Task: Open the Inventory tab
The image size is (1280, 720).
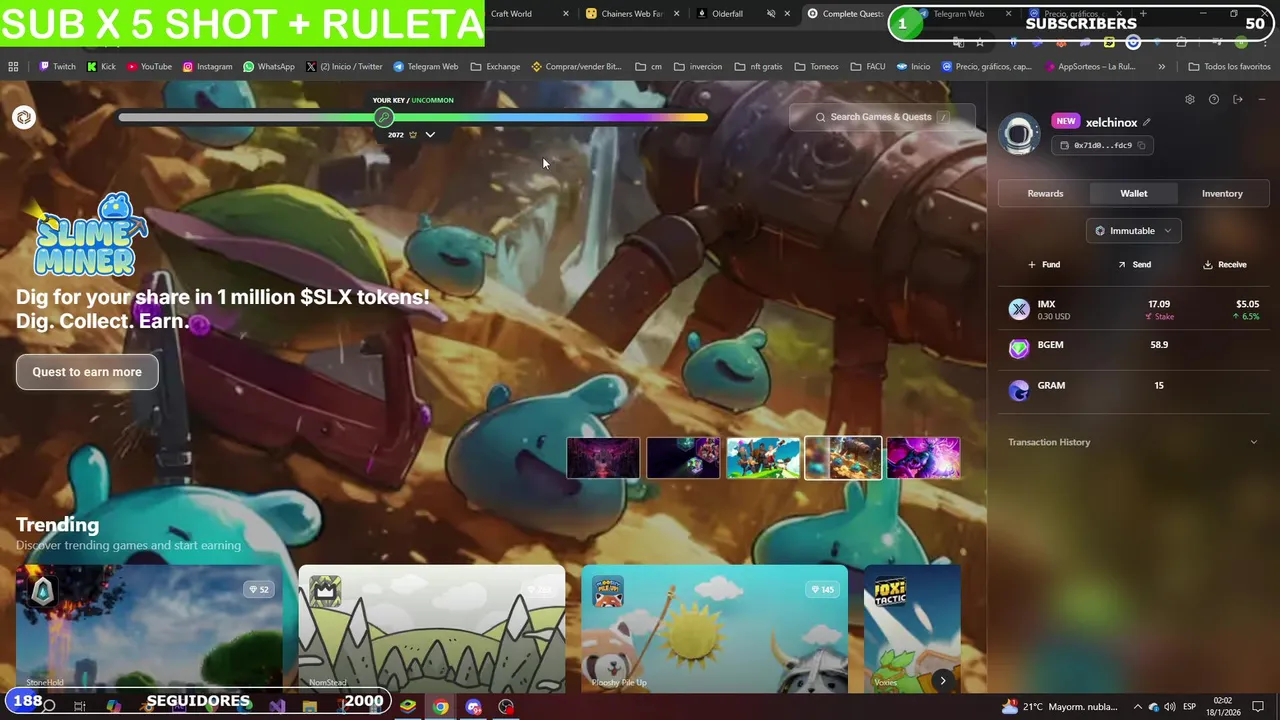Action: pos(1222,194)
